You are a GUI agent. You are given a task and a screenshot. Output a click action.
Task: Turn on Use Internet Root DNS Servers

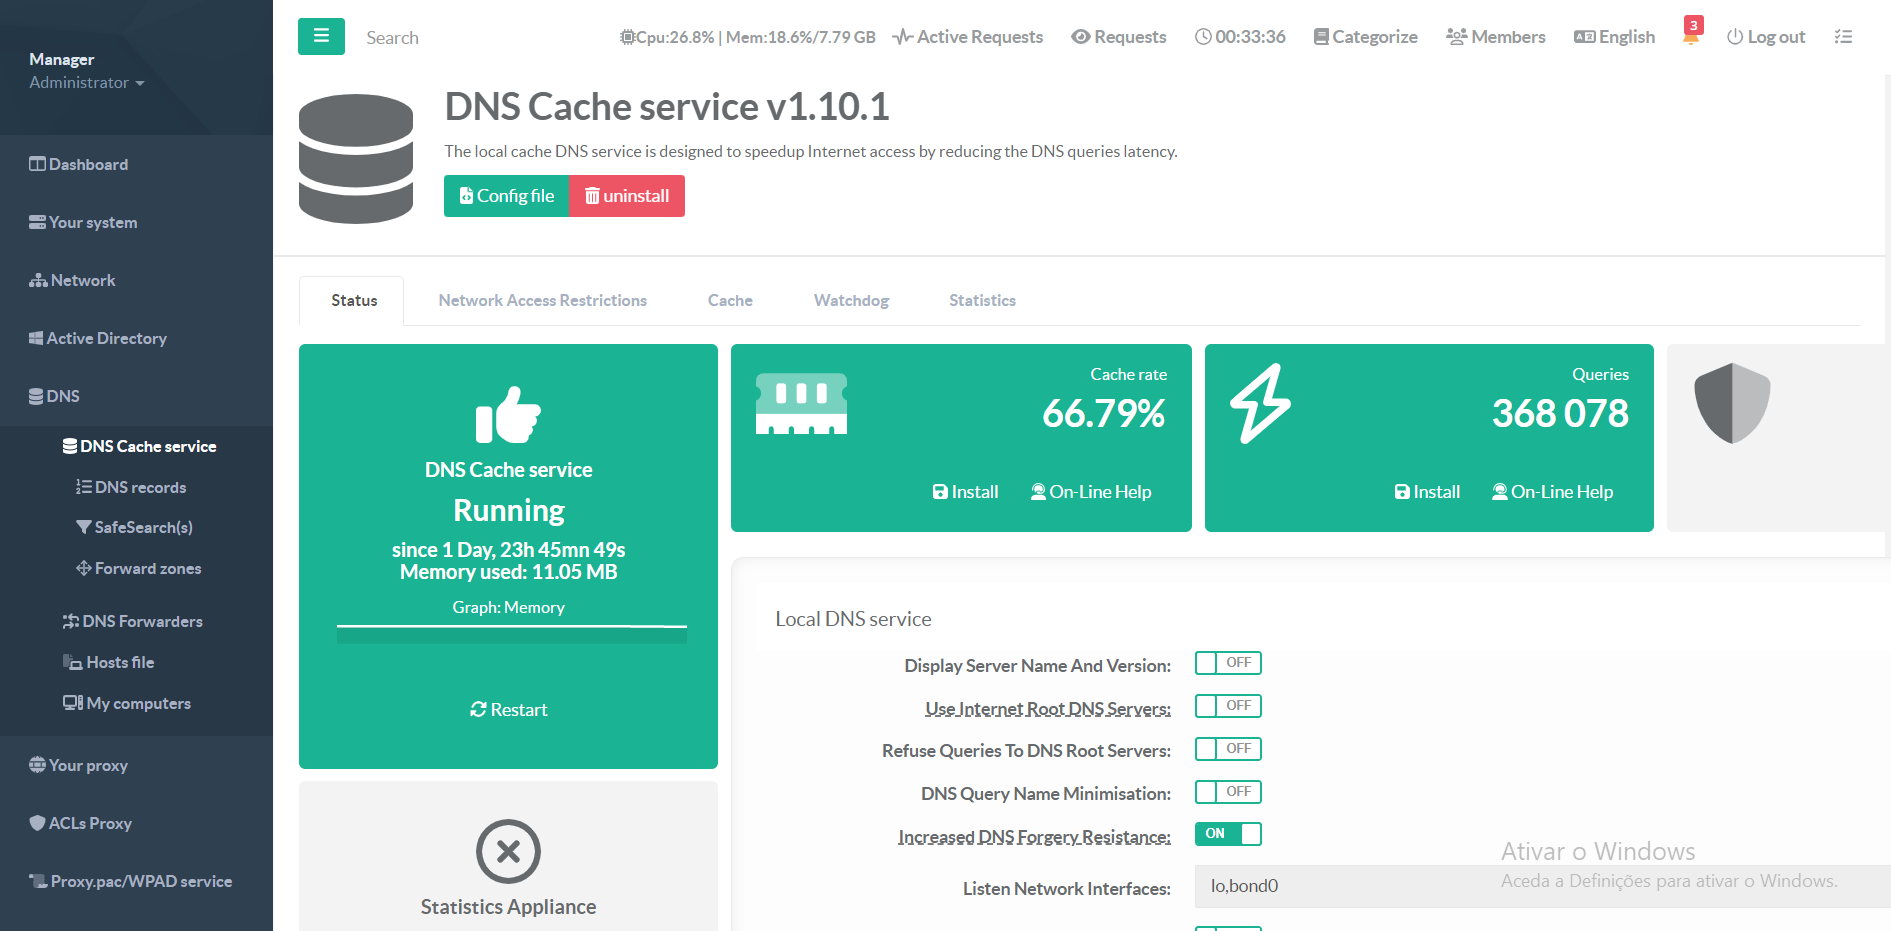tap(1228, 706)
